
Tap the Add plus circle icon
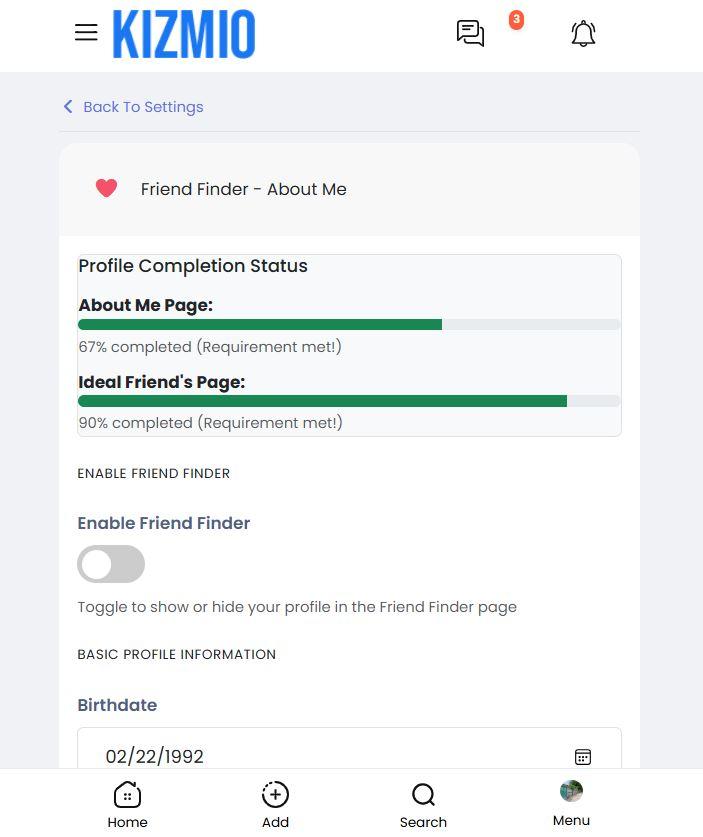(275, 794)
